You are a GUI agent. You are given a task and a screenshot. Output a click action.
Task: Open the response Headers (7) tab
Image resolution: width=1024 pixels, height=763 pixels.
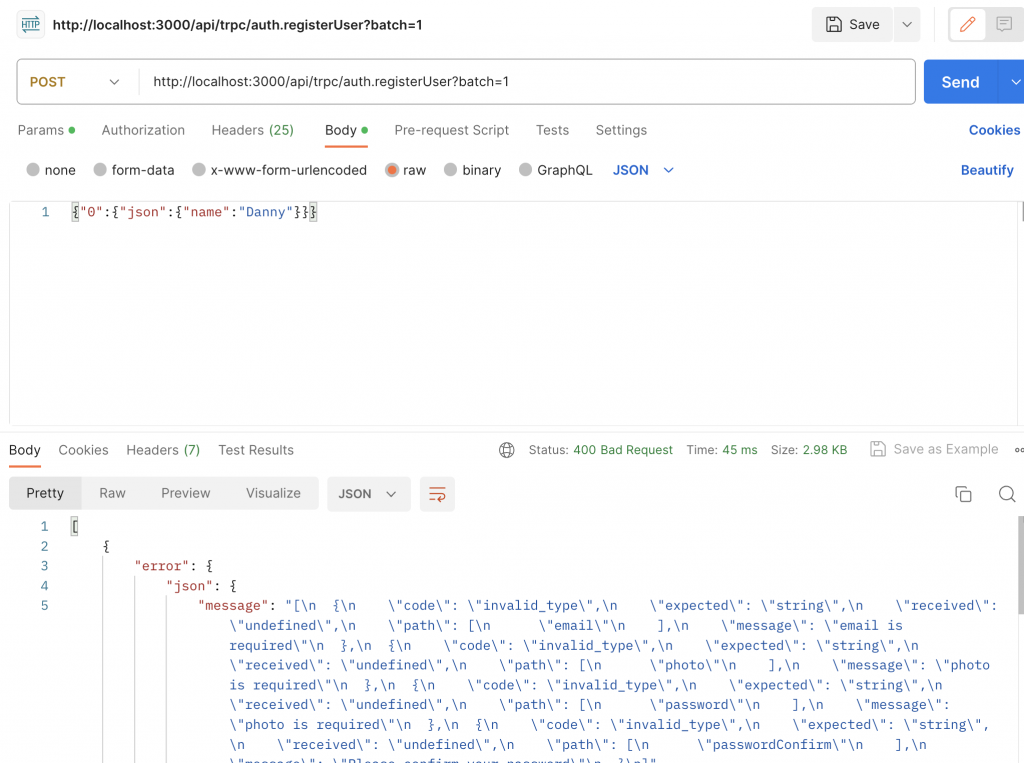tap(163, 450)
